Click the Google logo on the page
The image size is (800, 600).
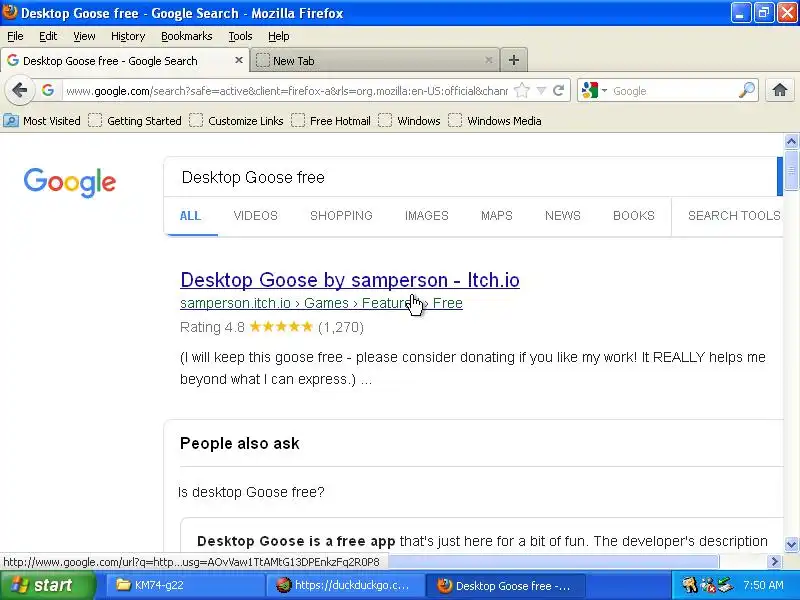click(x=70, y=182)
